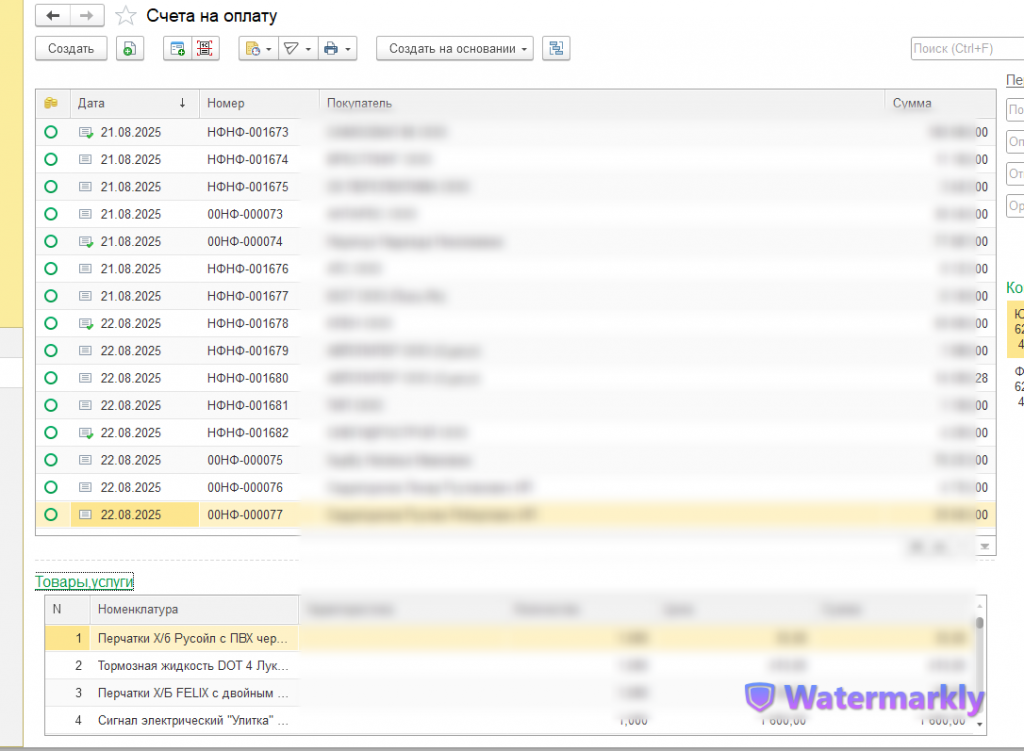Click status circle of invoice НФНФ-001681
This screenshot has width=1024, height=751.
tap(51, 406)
